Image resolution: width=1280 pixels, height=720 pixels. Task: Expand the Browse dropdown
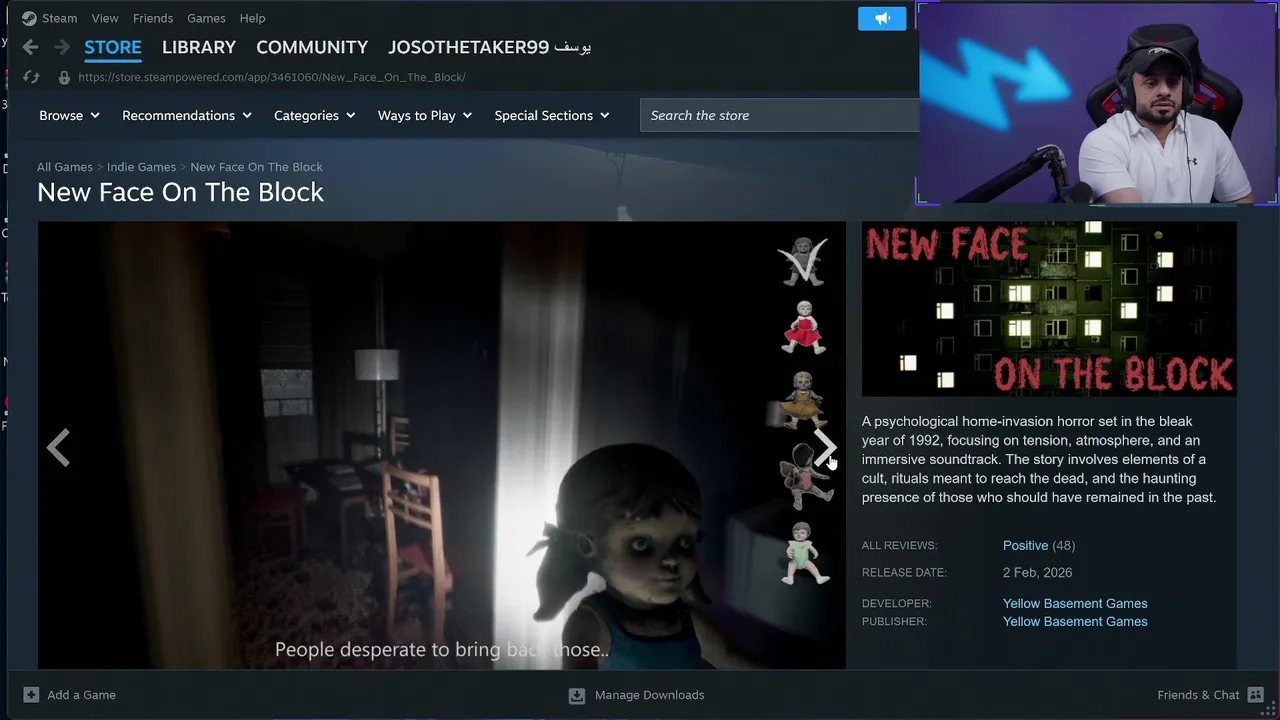tap(69, 115)
